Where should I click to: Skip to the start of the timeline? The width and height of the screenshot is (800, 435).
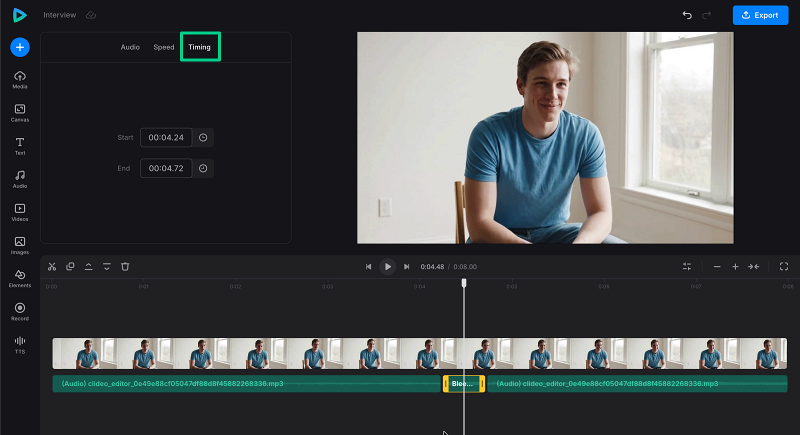[368, 267]
